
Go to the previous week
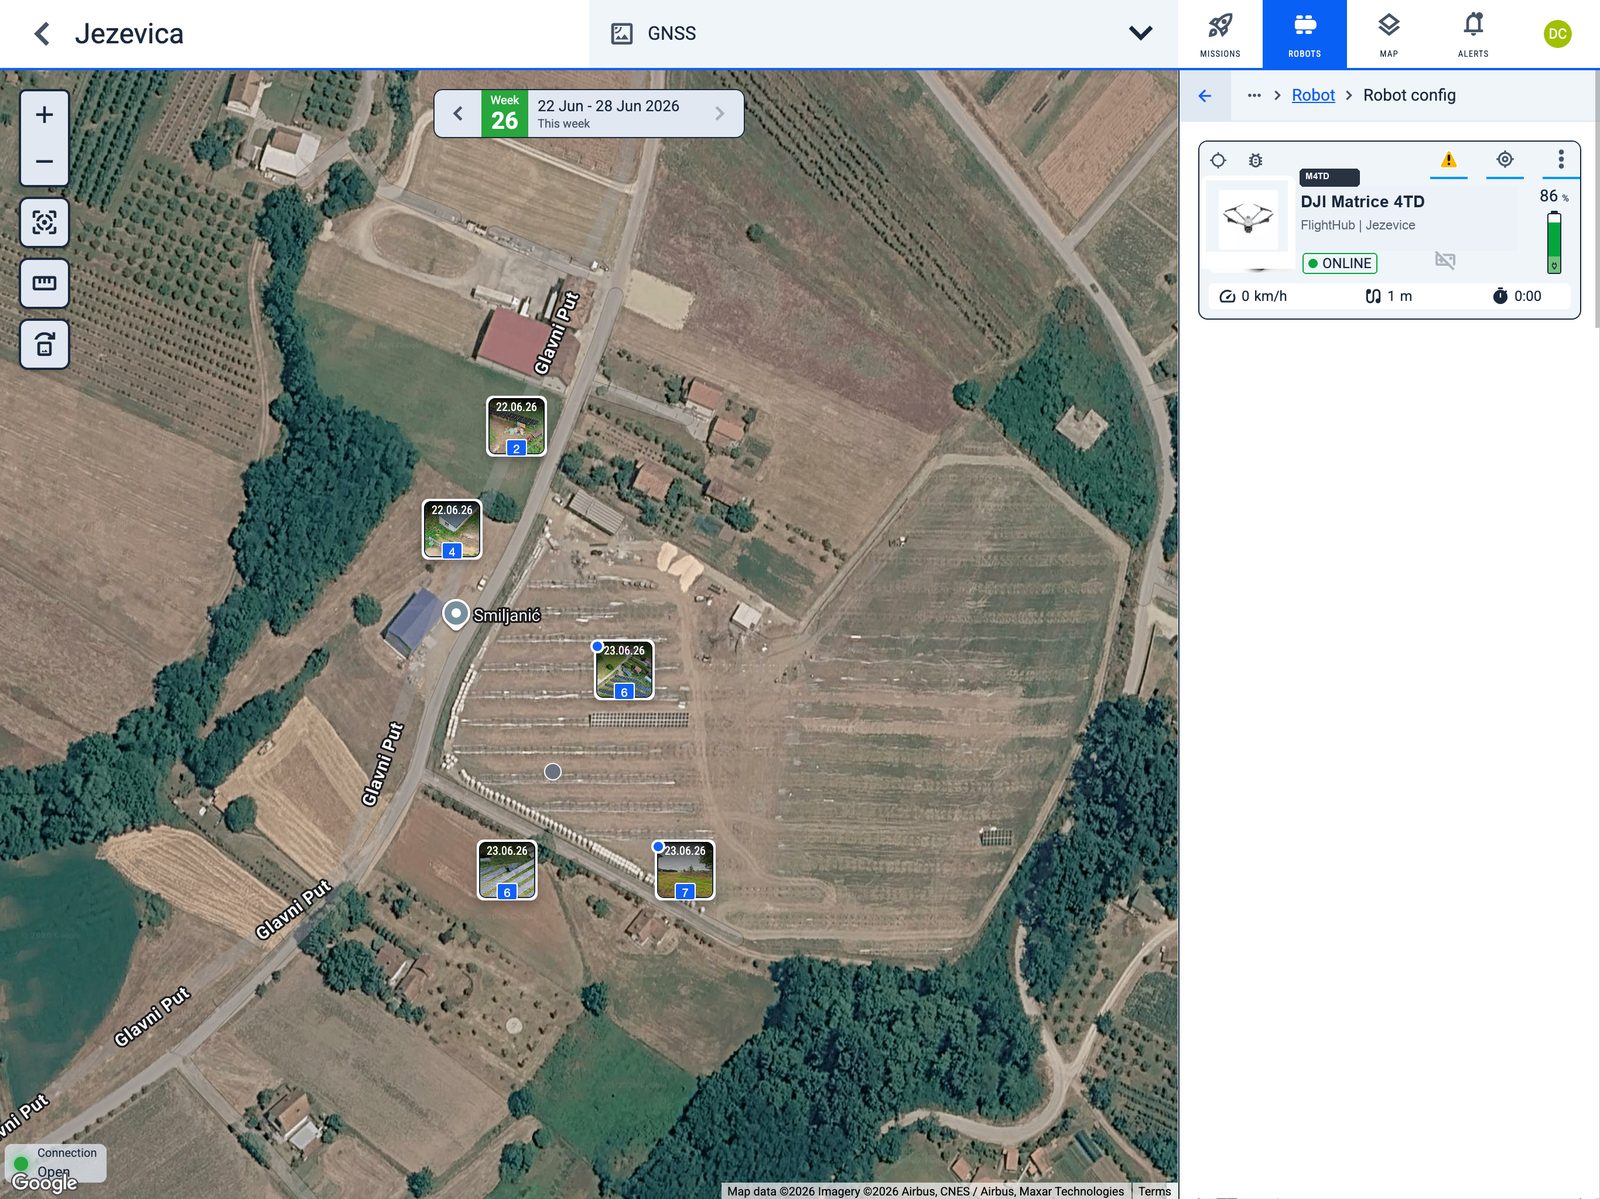pyautogui.click(x=458, y=113)
